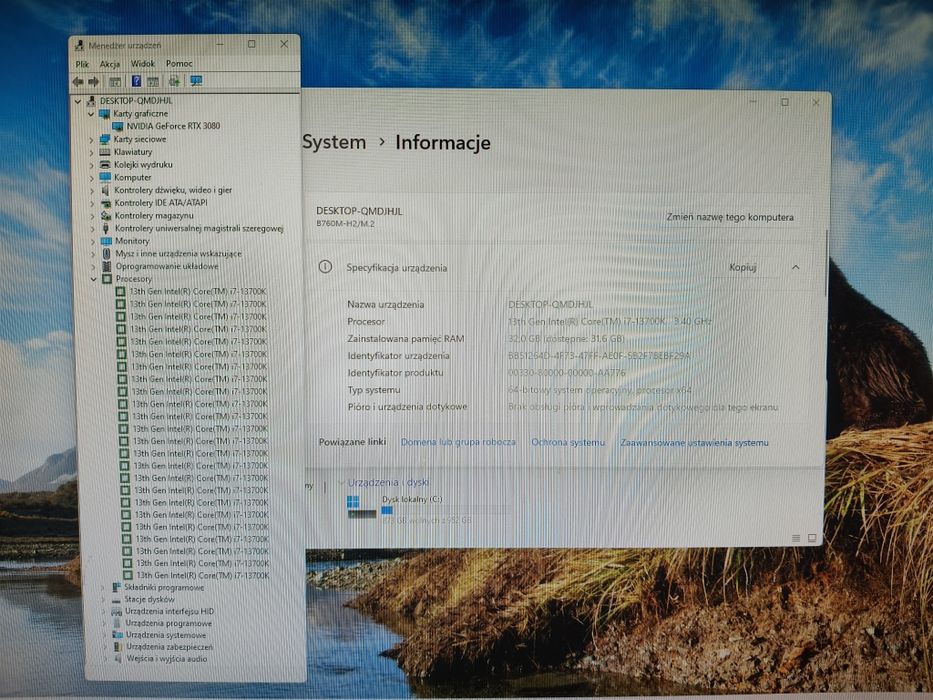Maximize the Menedżer urządzeń window

click(x=252, y=44)
